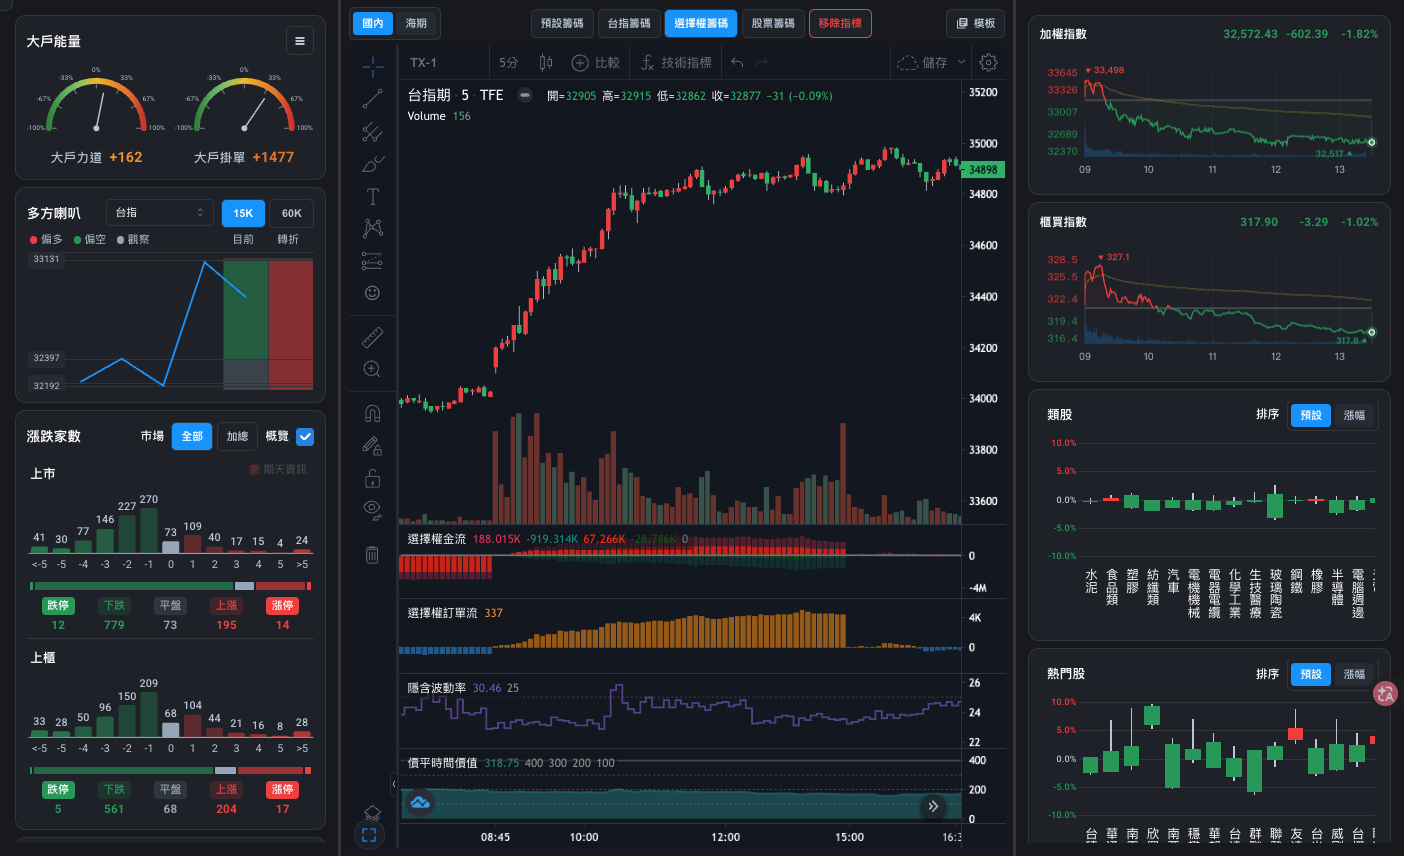Toggle the eye visibility of drawings
The image size is (1404, 856).
[x=372, y=510]
